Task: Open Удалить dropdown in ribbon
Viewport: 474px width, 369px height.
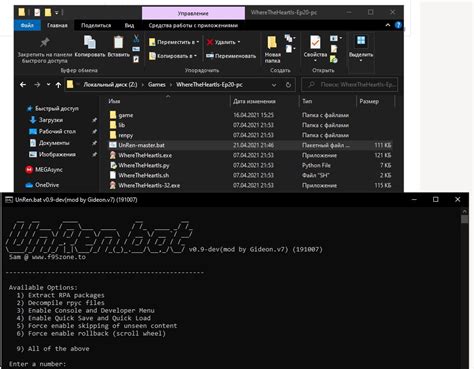Action: (223, 42)
